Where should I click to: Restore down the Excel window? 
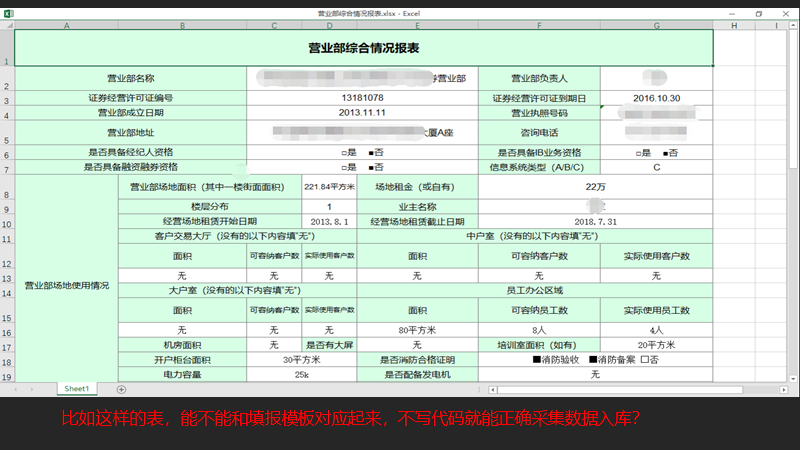[x=757, y=13]
